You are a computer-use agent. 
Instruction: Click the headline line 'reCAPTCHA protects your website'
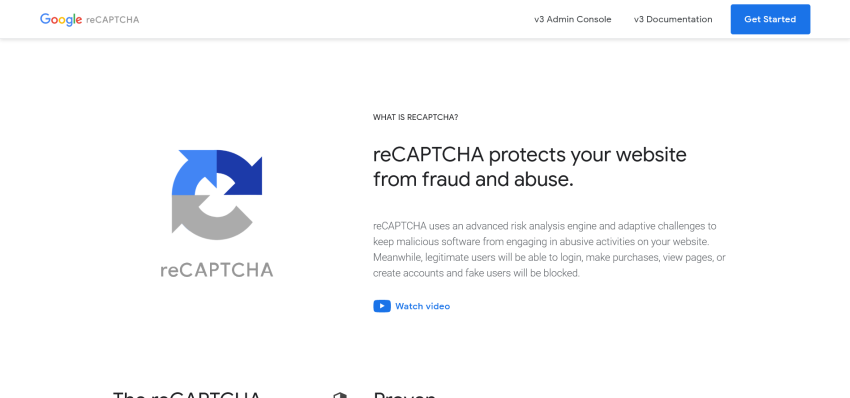coord(530,155)
